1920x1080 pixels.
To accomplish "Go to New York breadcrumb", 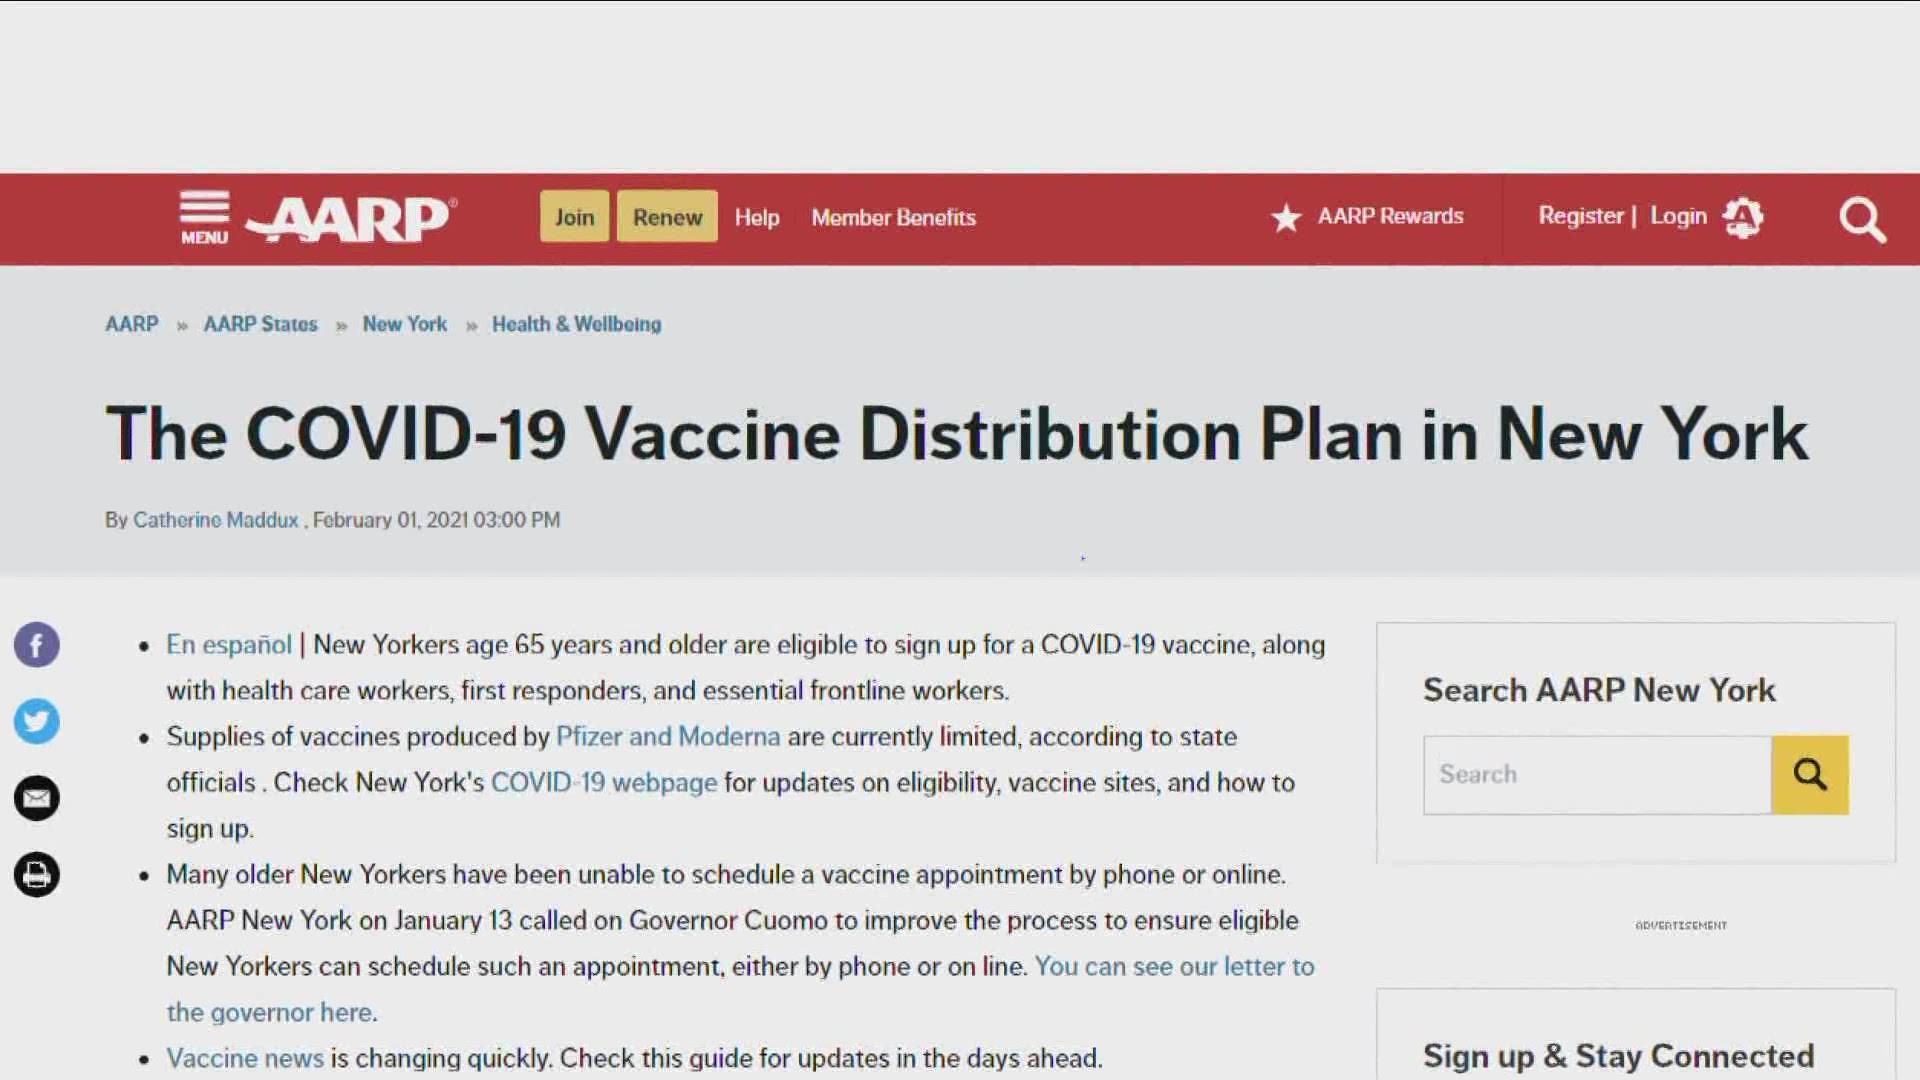I will click(x=404, y=324).
